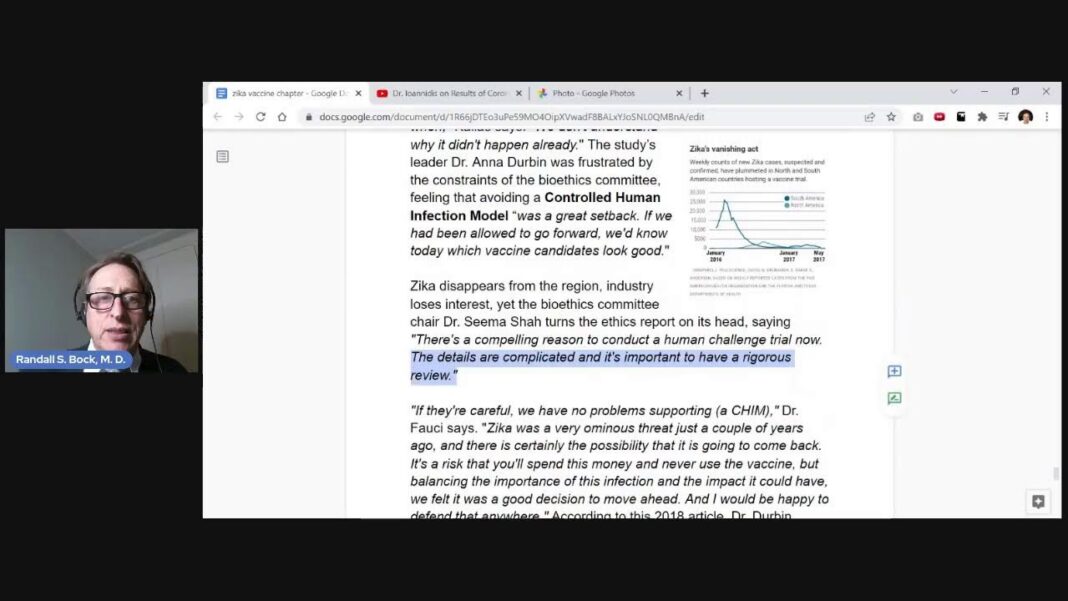Share this page icon in address bar

870,117
